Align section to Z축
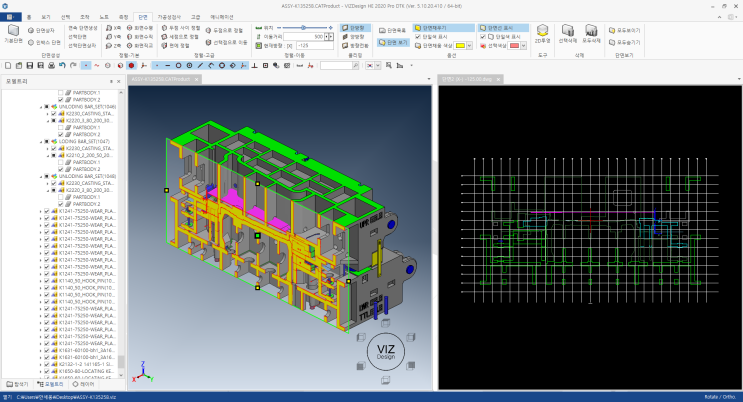 coord(113,46)
